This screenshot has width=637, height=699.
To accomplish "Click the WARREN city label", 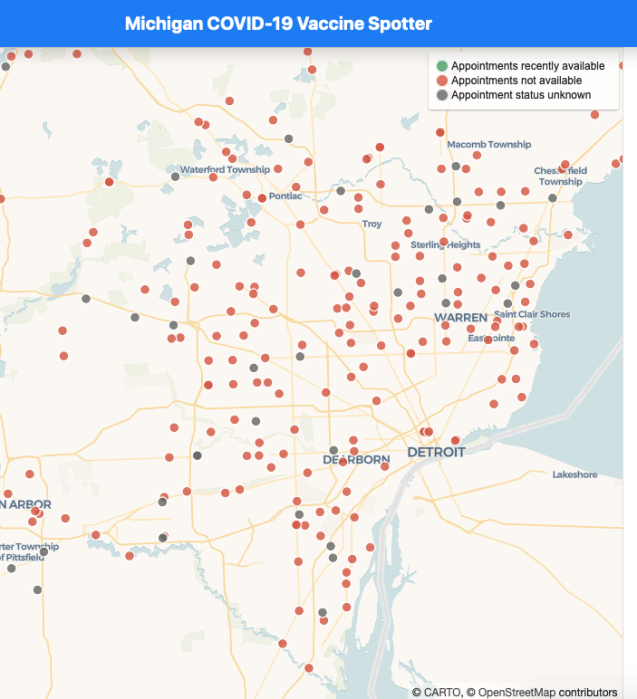I will pos(461,317).
